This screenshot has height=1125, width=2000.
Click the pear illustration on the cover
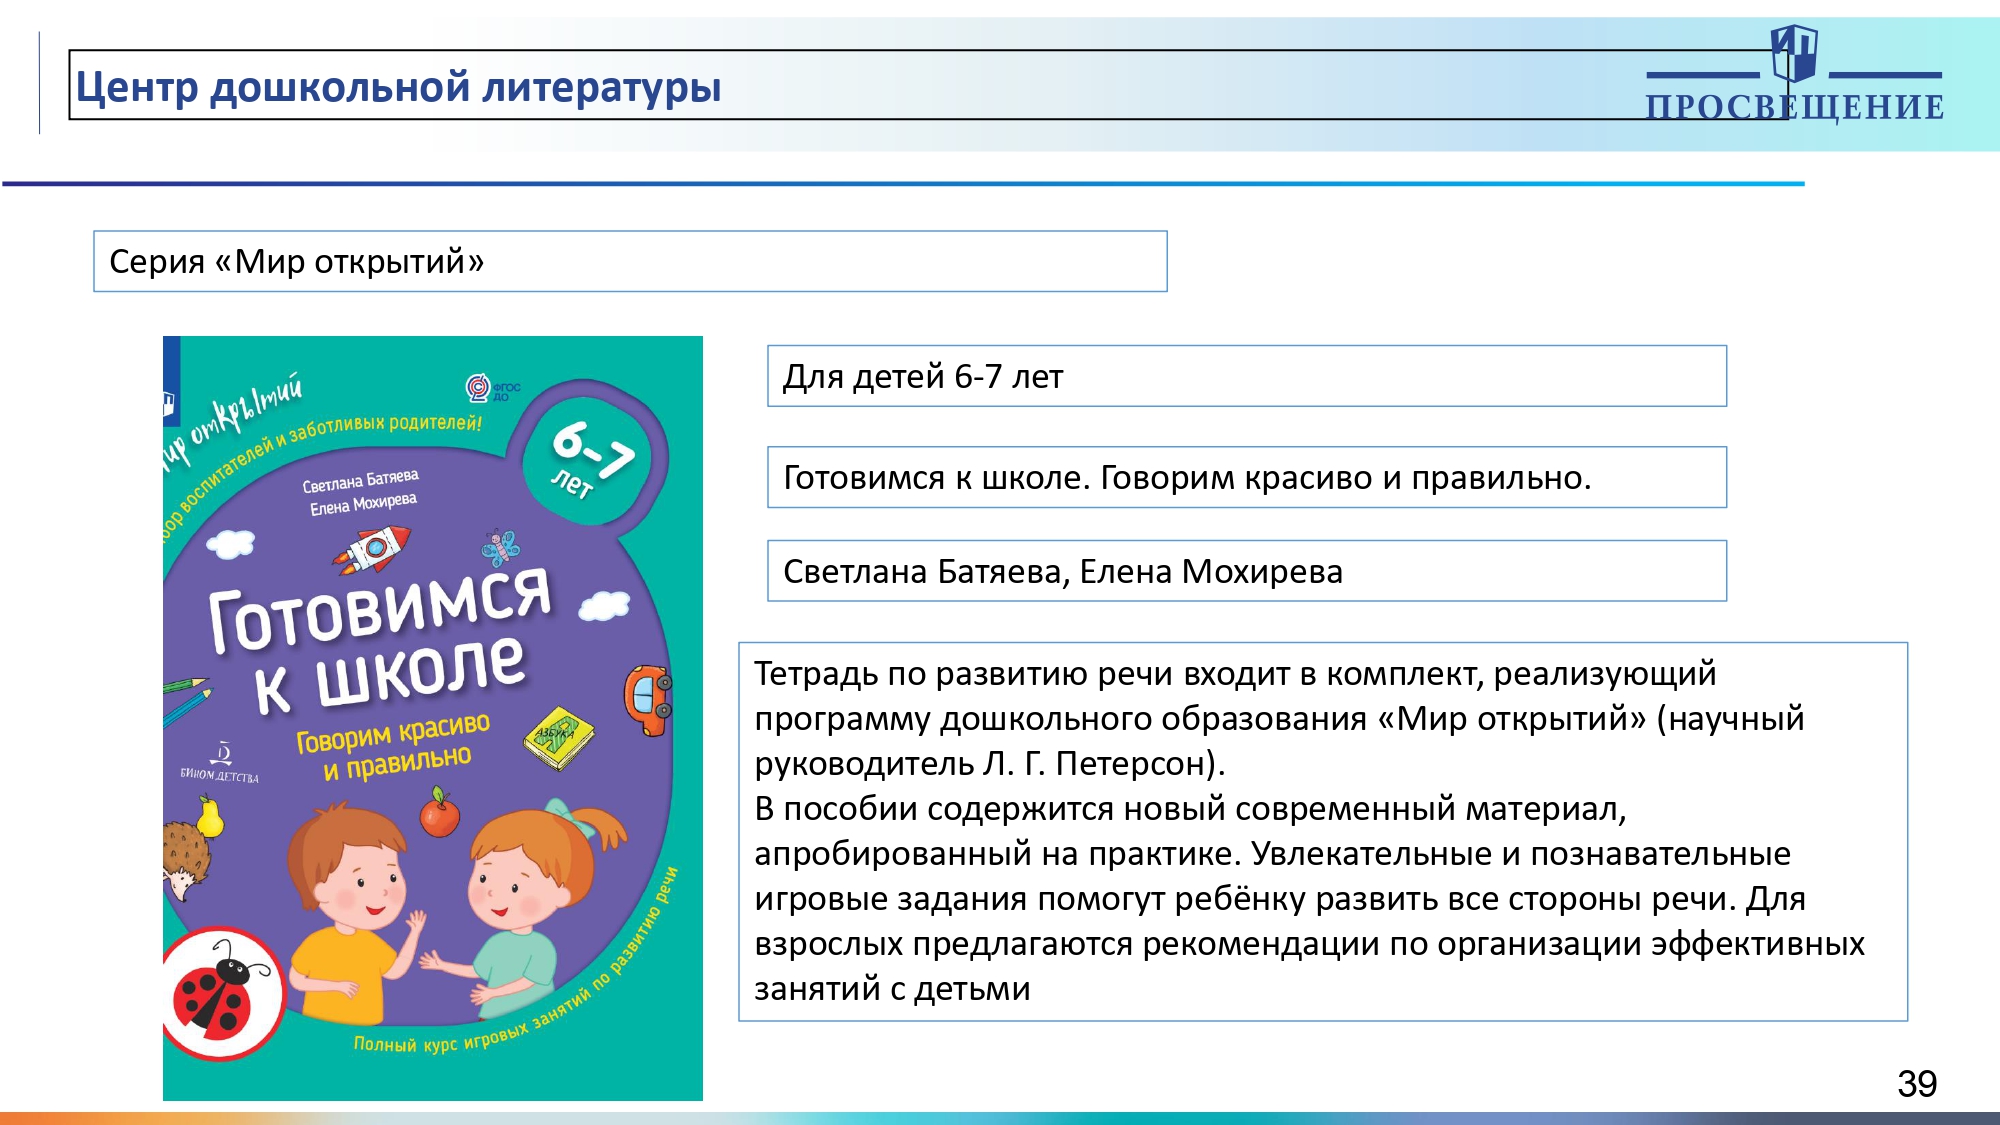click(x=209, y=817)
